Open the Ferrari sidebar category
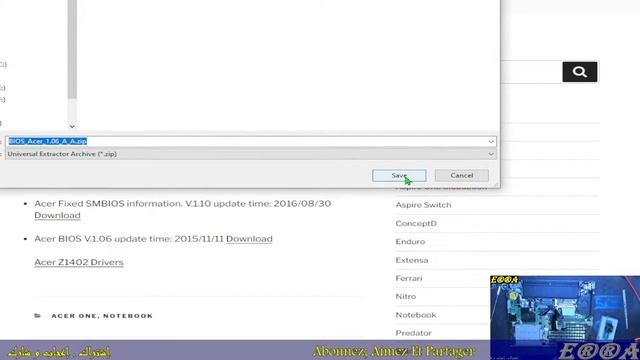The image size is (640, 360). 409,278
